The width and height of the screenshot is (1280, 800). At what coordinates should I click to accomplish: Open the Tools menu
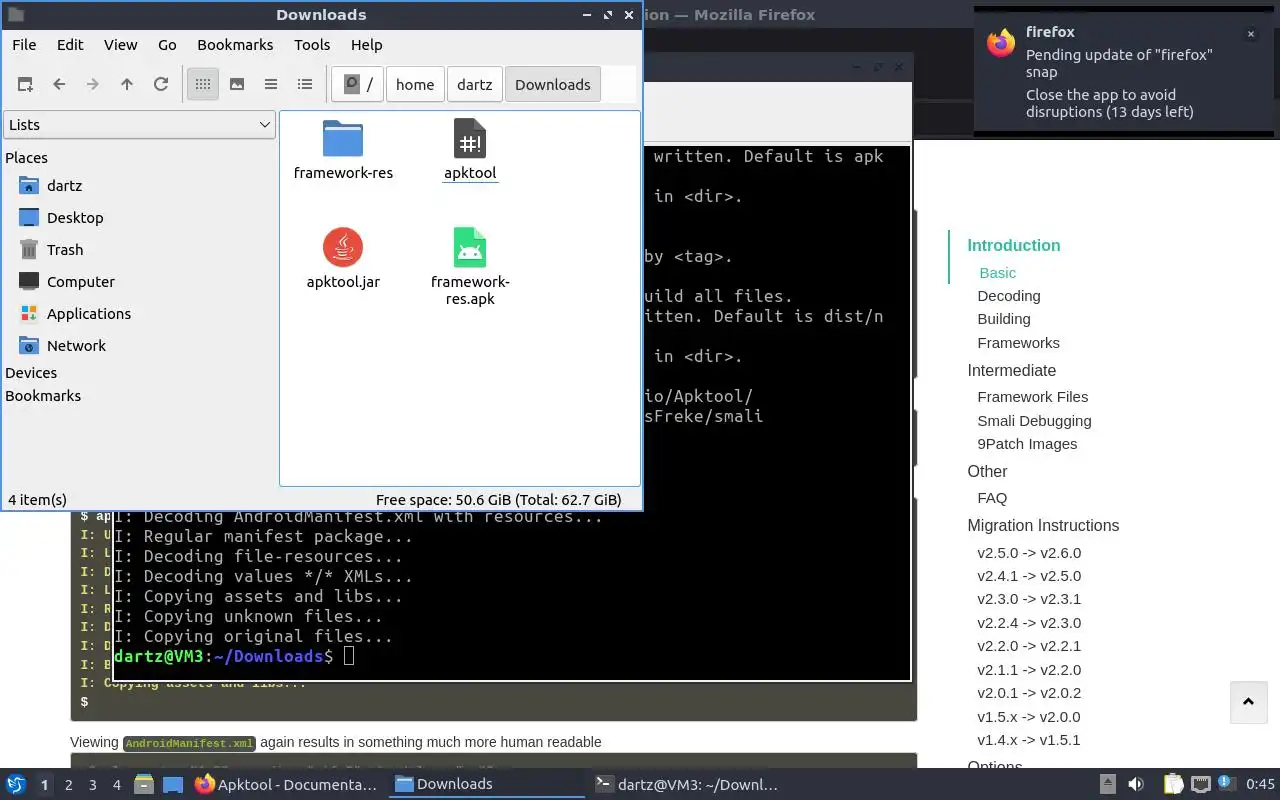coord(312,45)
